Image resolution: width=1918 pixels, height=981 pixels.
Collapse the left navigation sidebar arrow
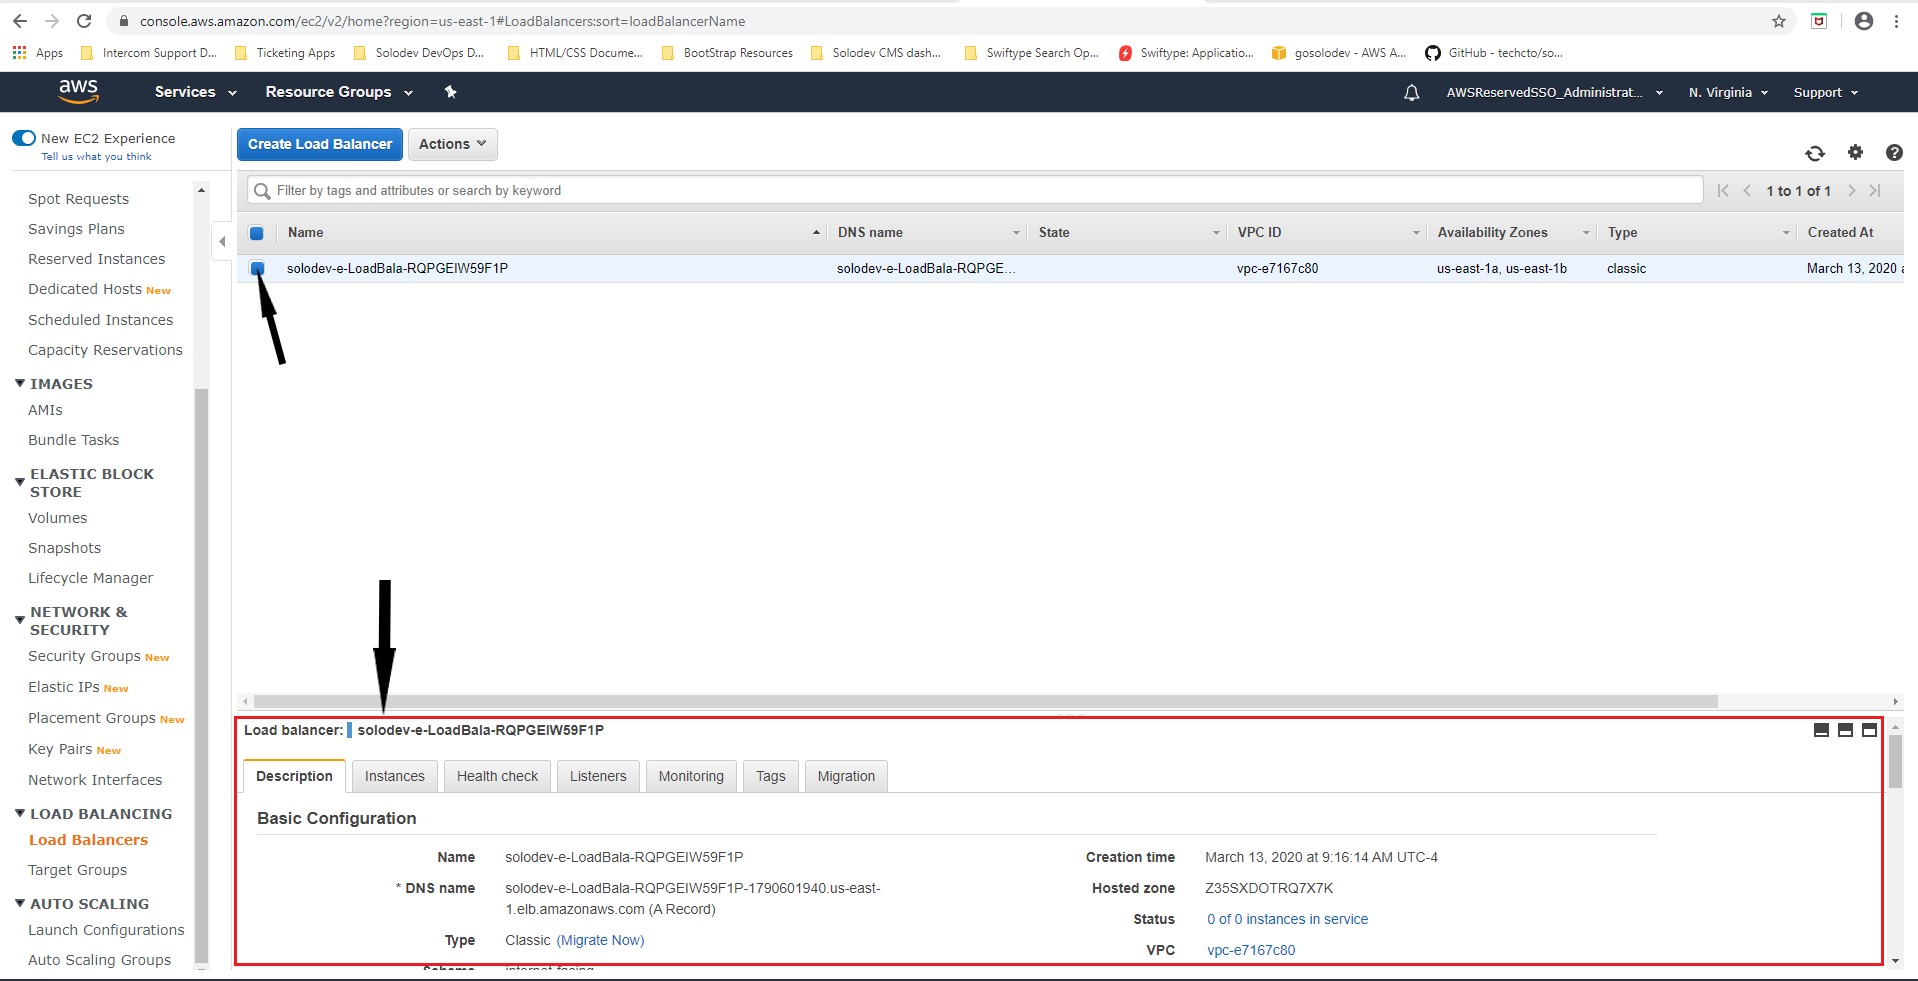pos(222,241)
